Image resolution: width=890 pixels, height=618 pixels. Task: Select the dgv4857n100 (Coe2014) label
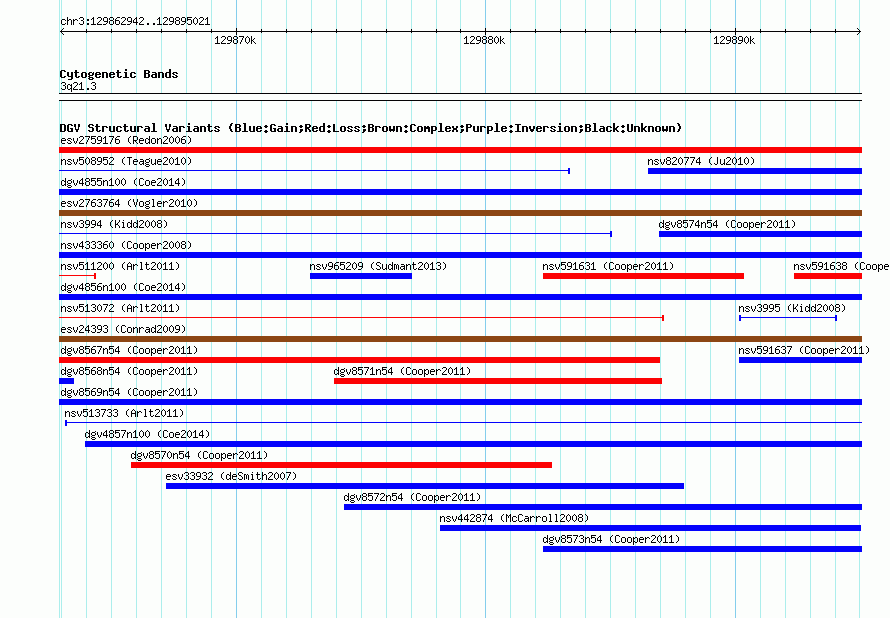coord(147,434)
